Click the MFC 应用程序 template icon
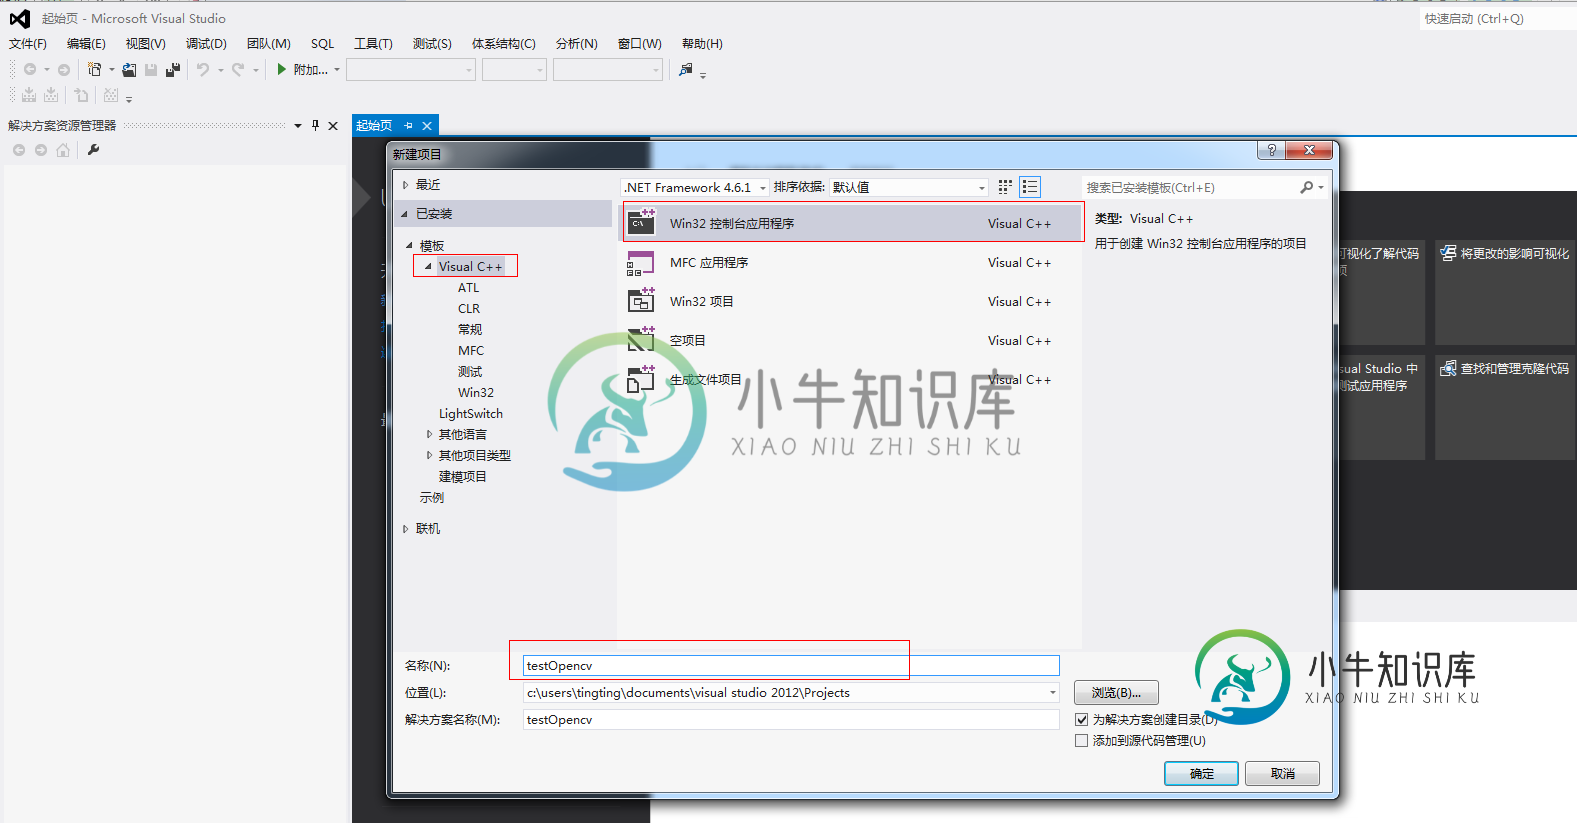Image resolution: width=1577 pixels, height=823 pixels. coord(640,263)
